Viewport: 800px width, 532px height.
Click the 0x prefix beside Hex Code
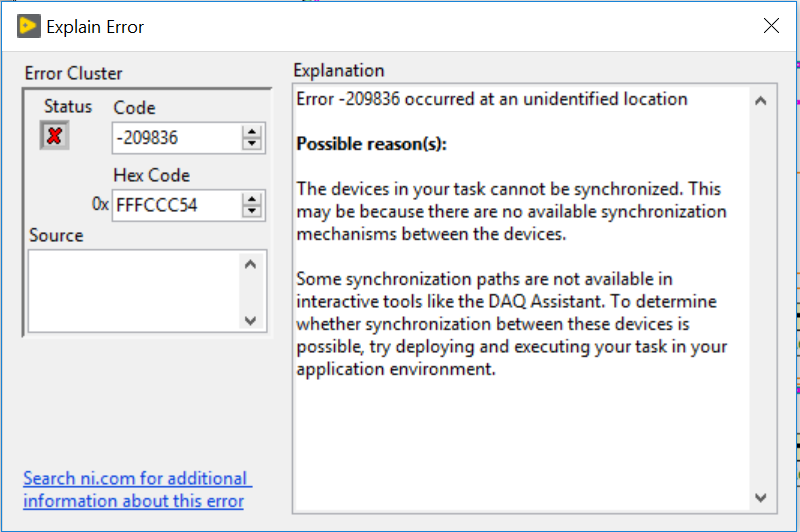[x=100, y=204]
